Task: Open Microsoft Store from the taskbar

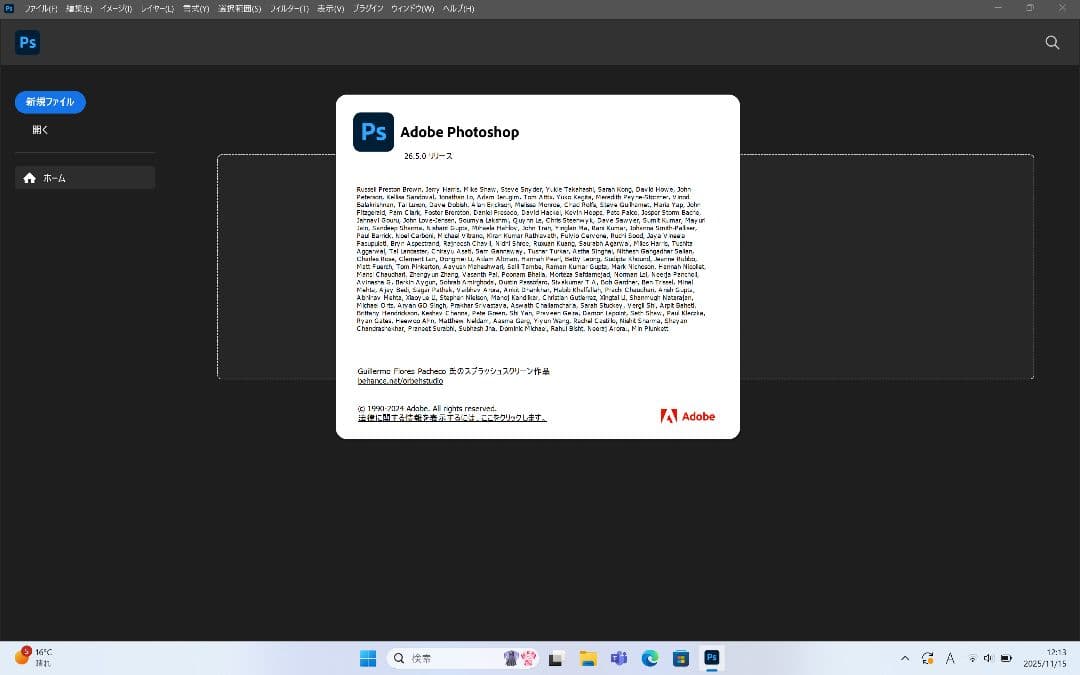Action: point(681,658)
